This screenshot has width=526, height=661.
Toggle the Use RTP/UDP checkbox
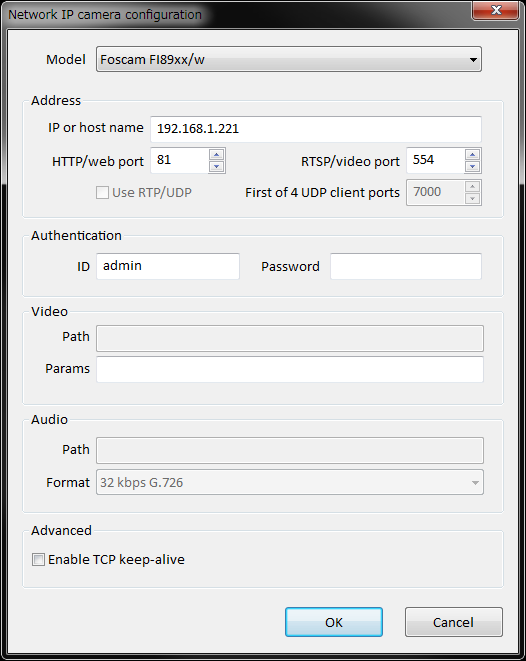pos(102,193)
